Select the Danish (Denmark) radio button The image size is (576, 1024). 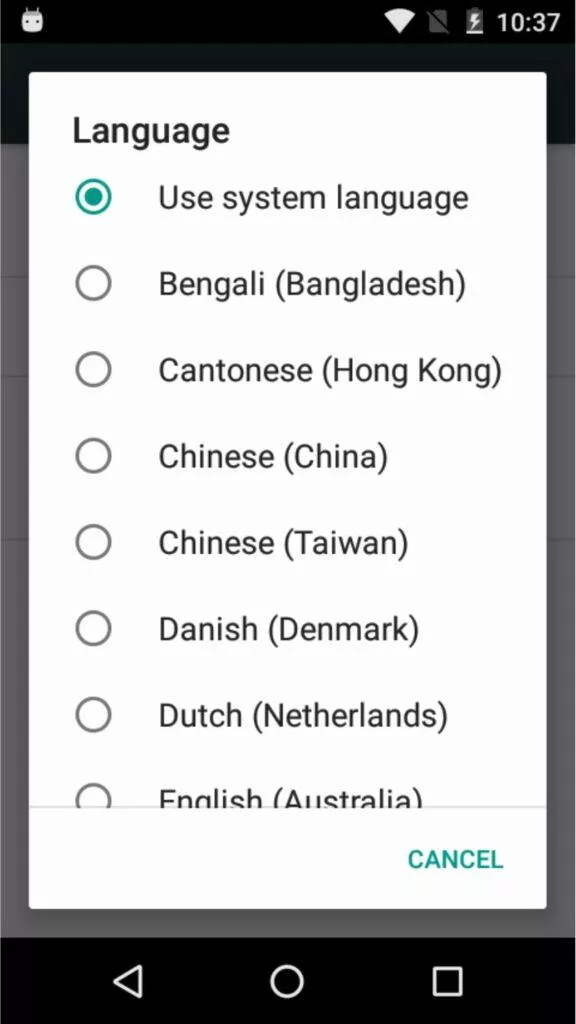pyautogui.click(x=93, y=628)
